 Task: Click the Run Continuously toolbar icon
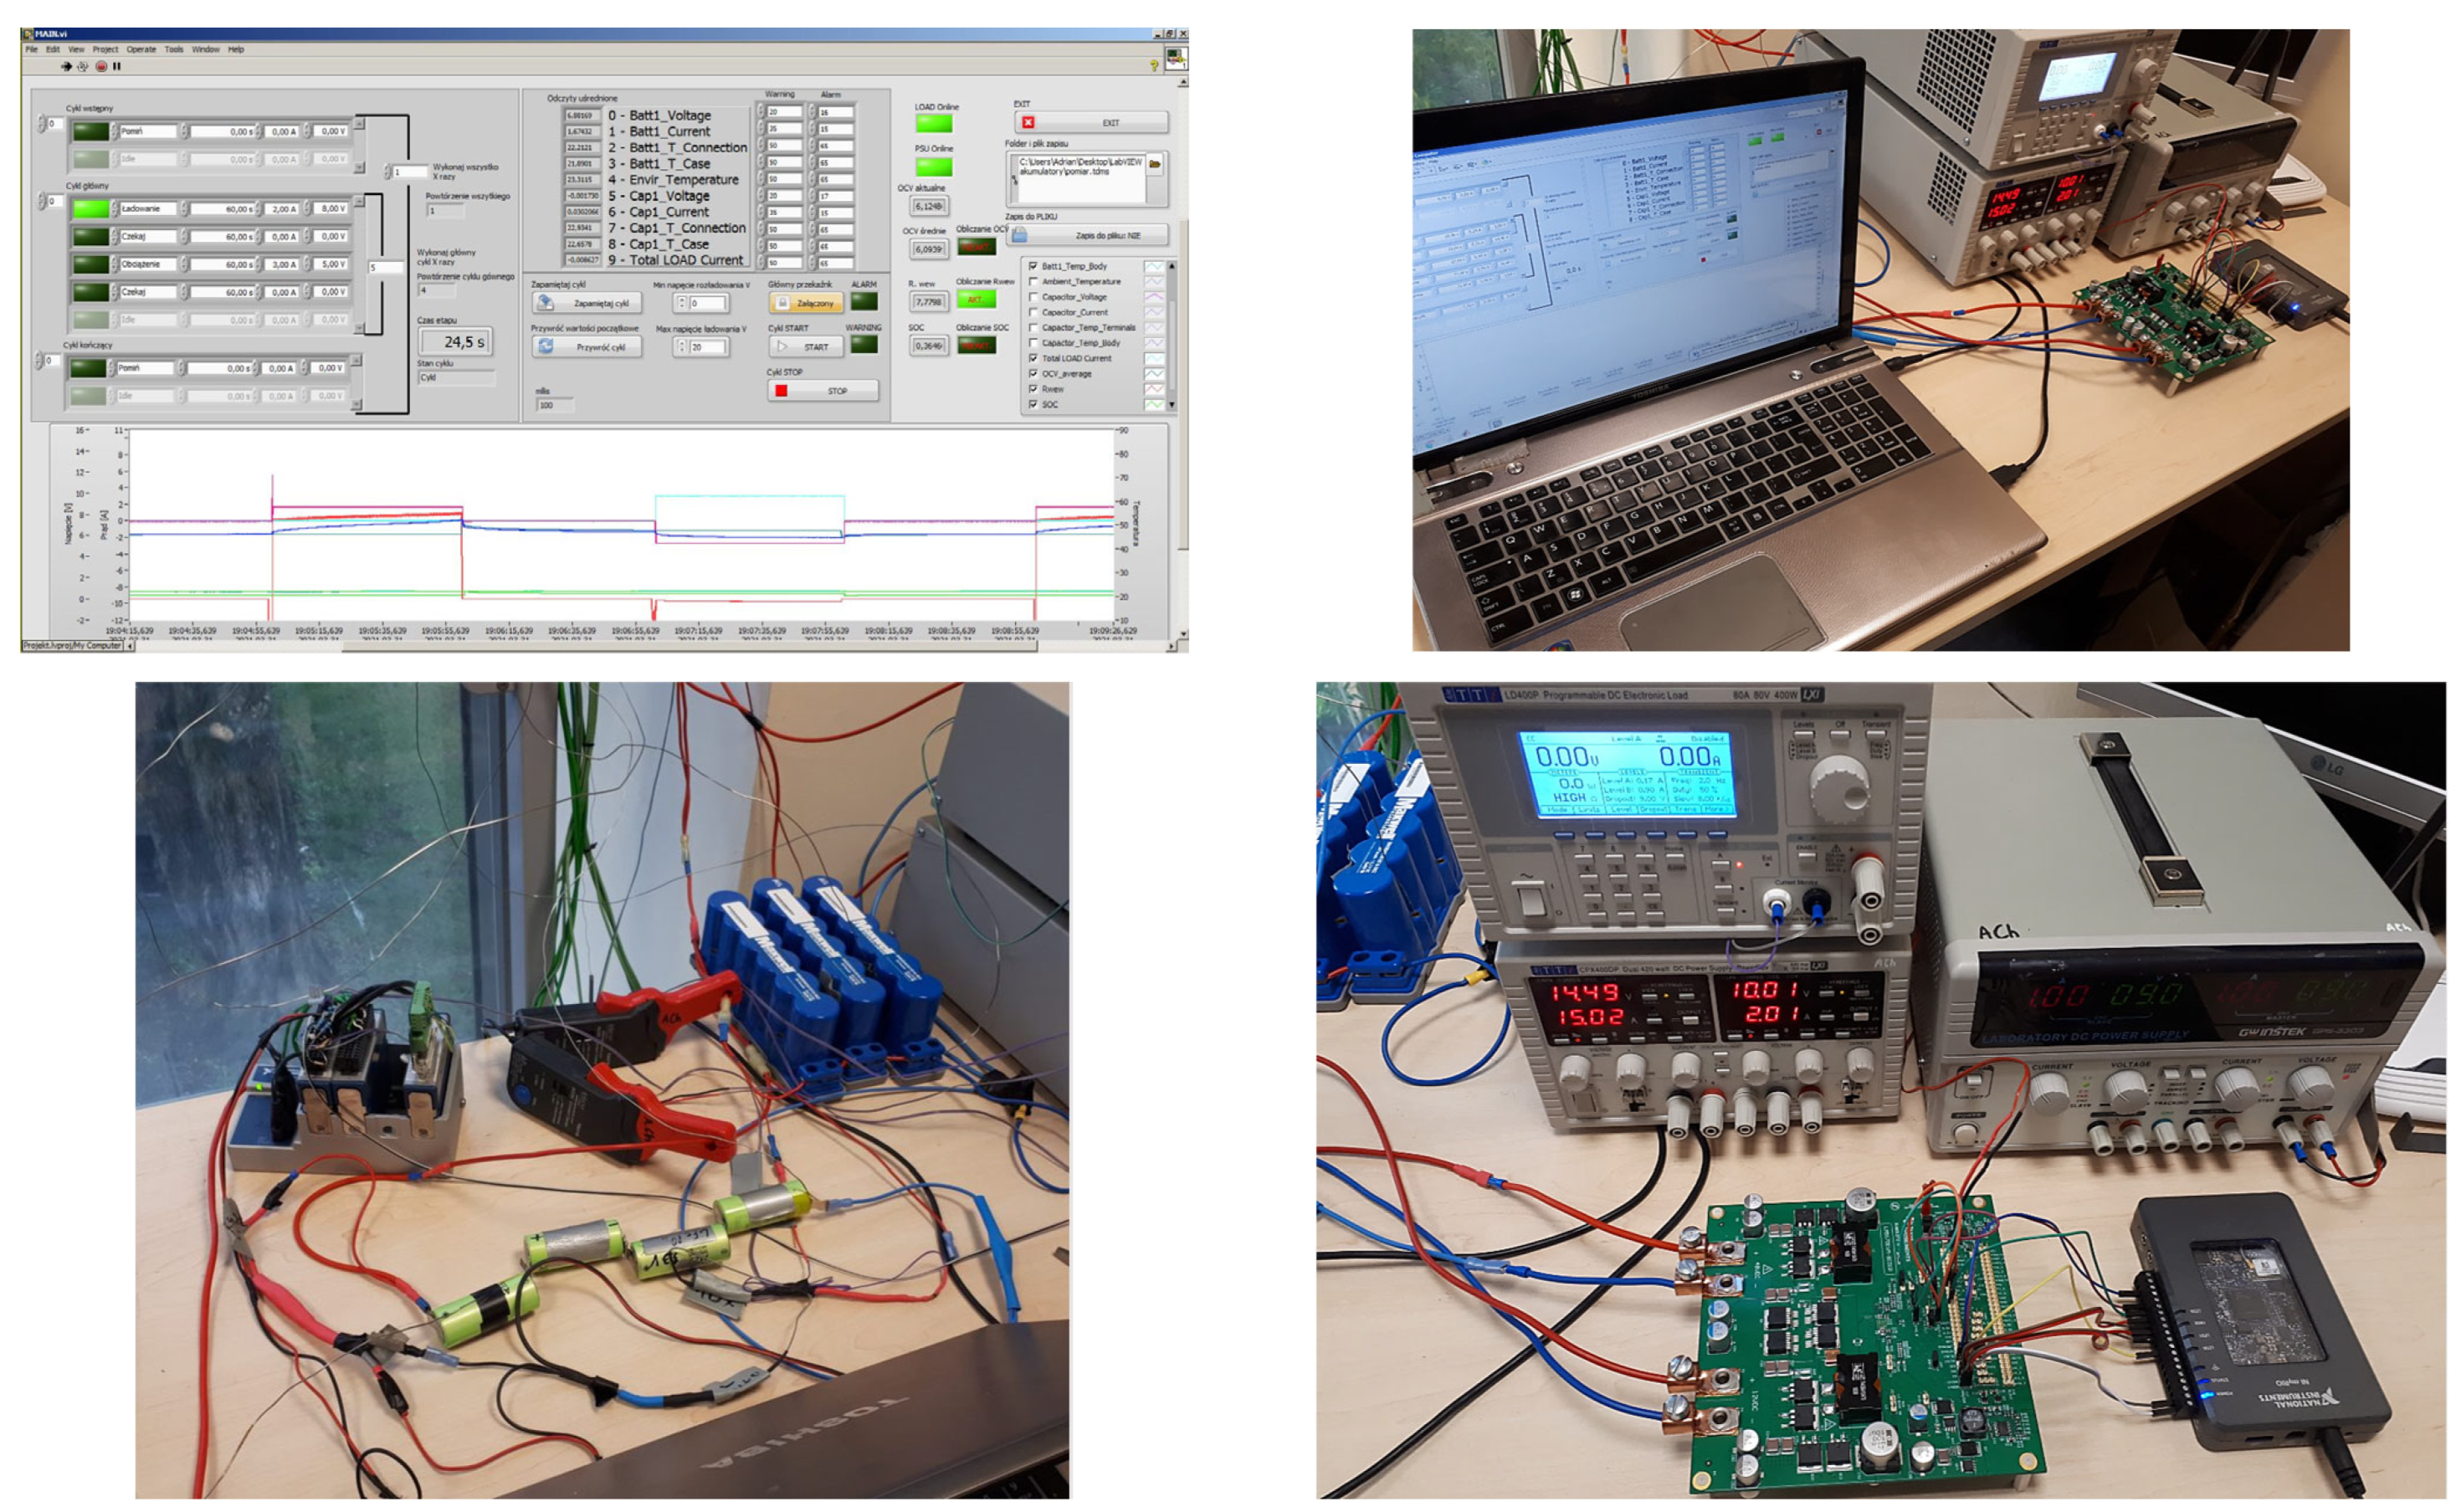pyautogui.click(x=83, y=67)
